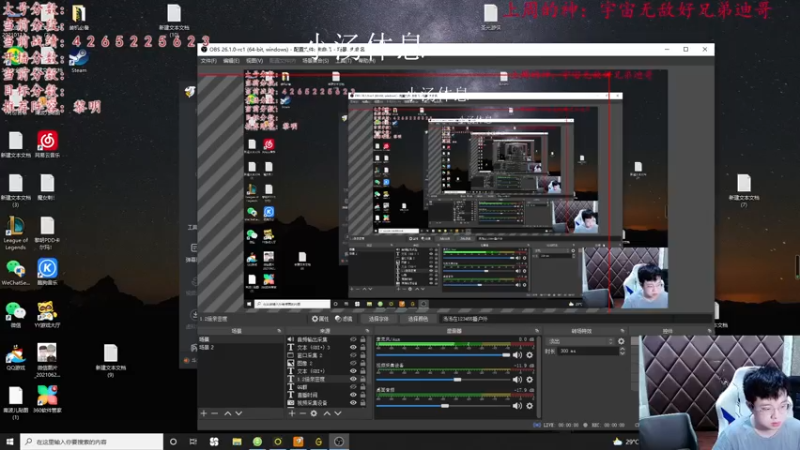Adjust the 桌面音频 volume slider
This screenshot has width=800, height=450.
(x=443, y=406)
